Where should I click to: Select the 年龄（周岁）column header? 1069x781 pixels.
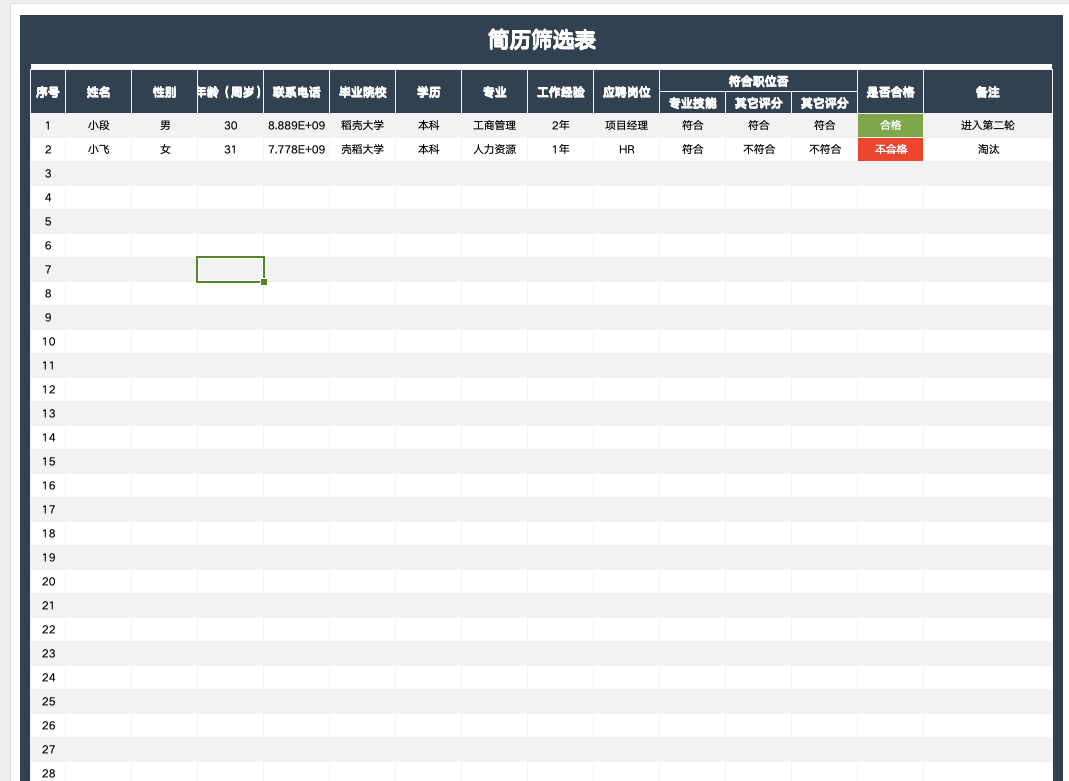[x=230, y=92]
